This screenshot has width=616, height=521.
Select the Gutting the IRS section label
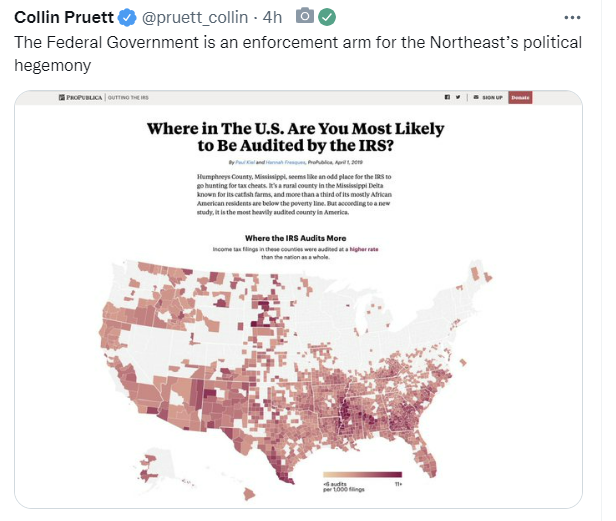pyautogui.click(x=128, y=97)
